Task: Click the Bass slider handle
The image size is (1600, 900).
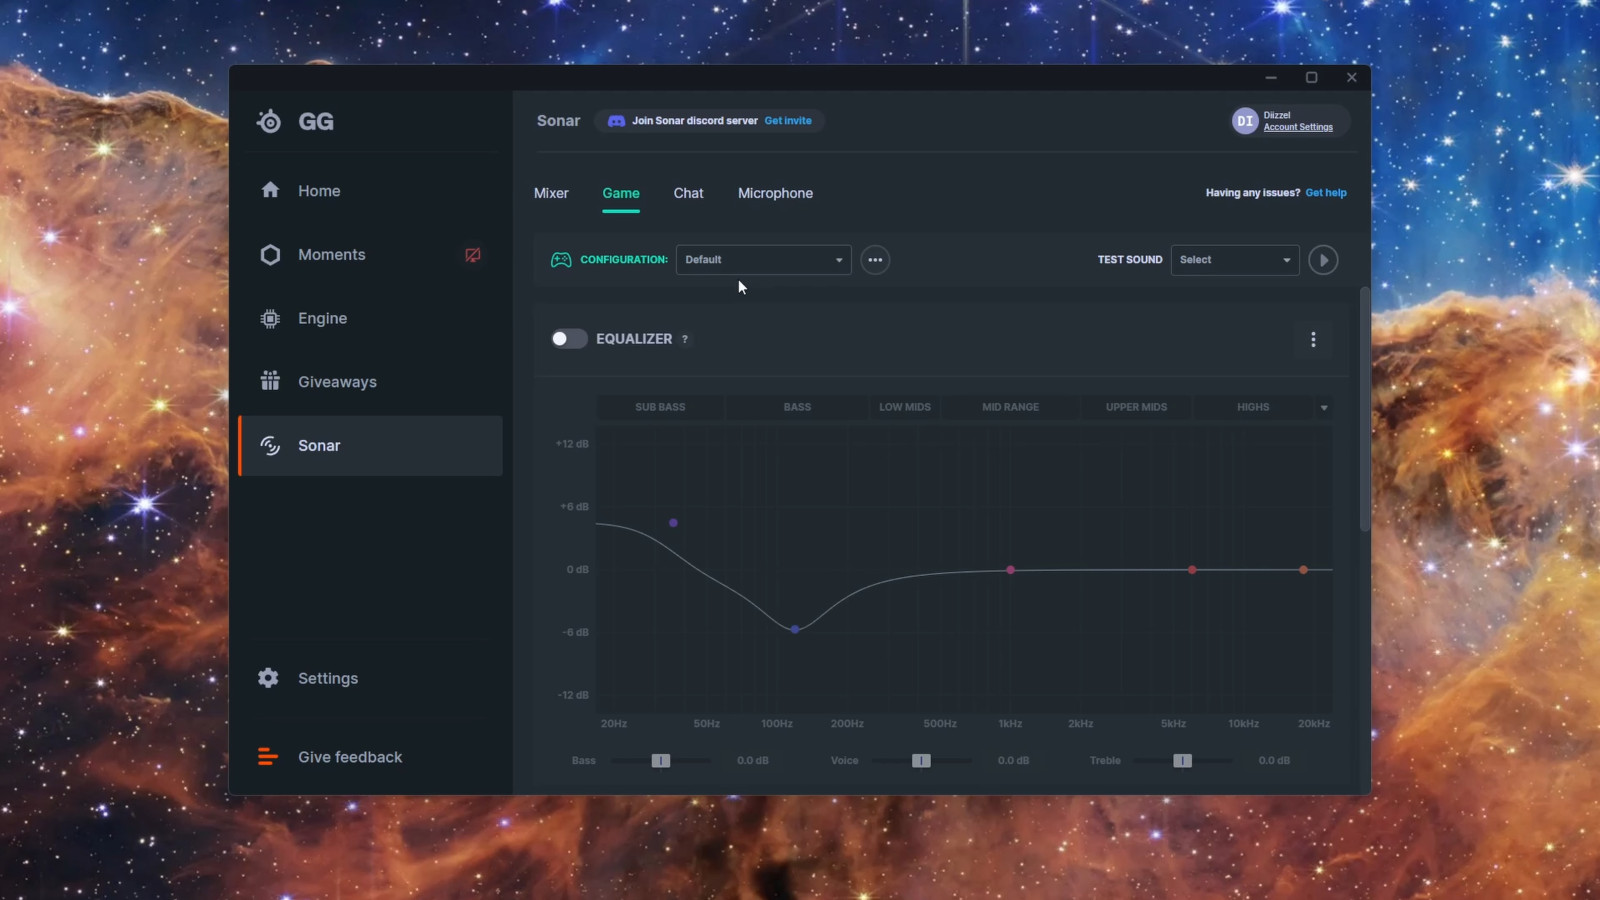Action: coord(660,761)
